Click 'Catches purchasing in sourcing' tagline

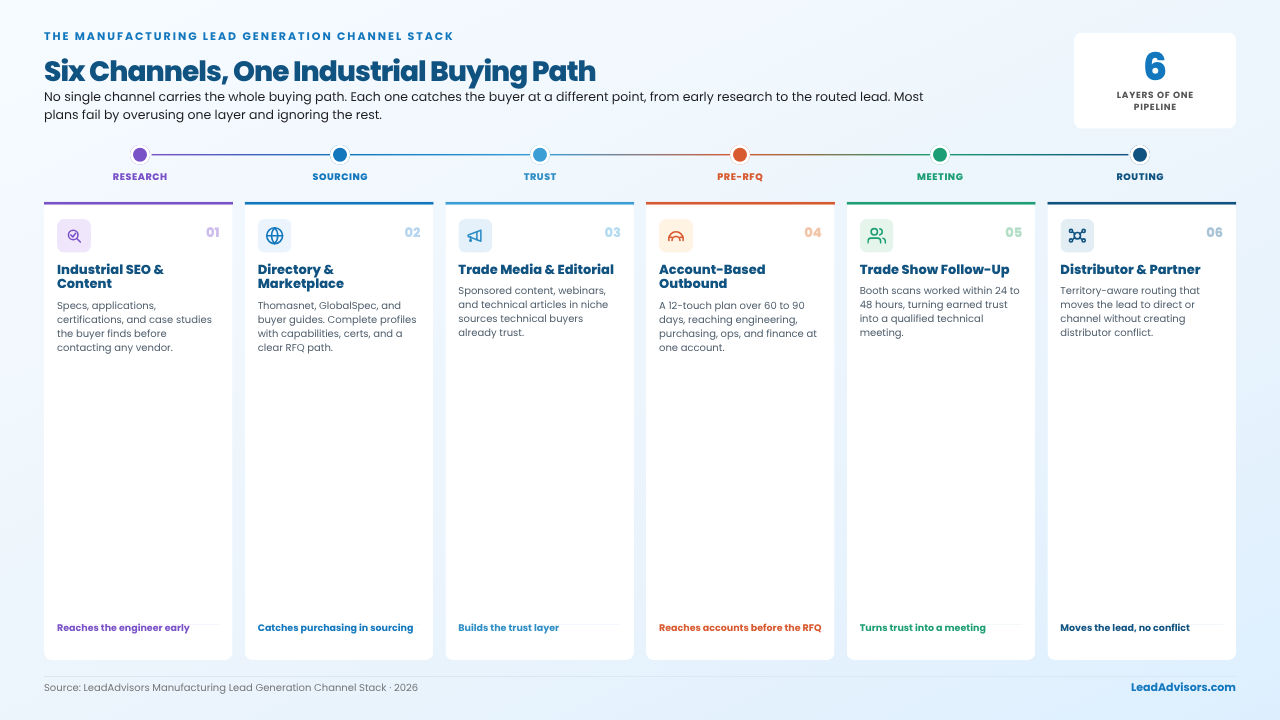tap(335, 628)
